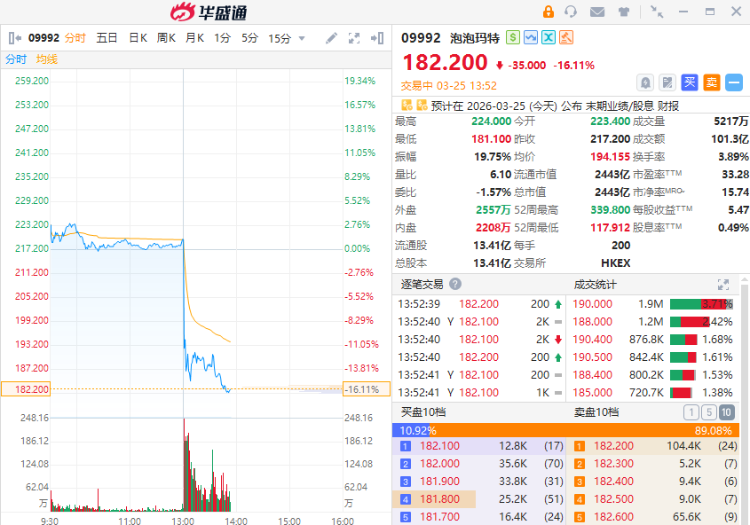Click the light blue minus button
The width and height of the screenshot is (750, 525).
click(734, 83)
